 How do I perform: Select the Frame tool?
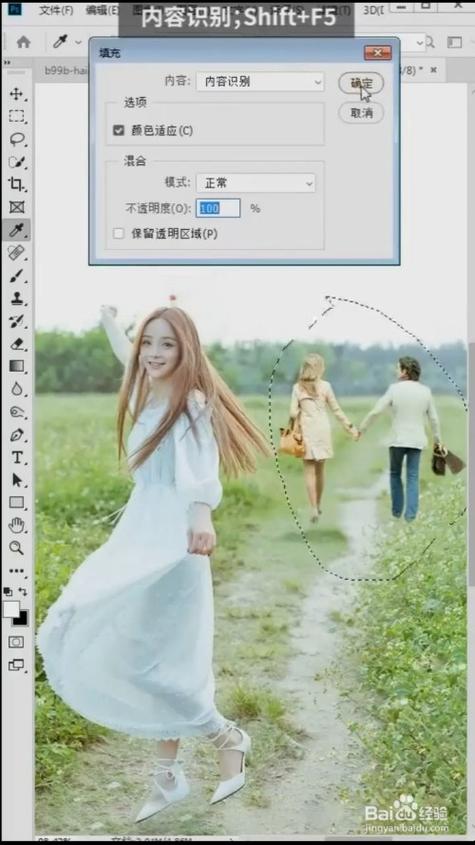coord(17,207)
